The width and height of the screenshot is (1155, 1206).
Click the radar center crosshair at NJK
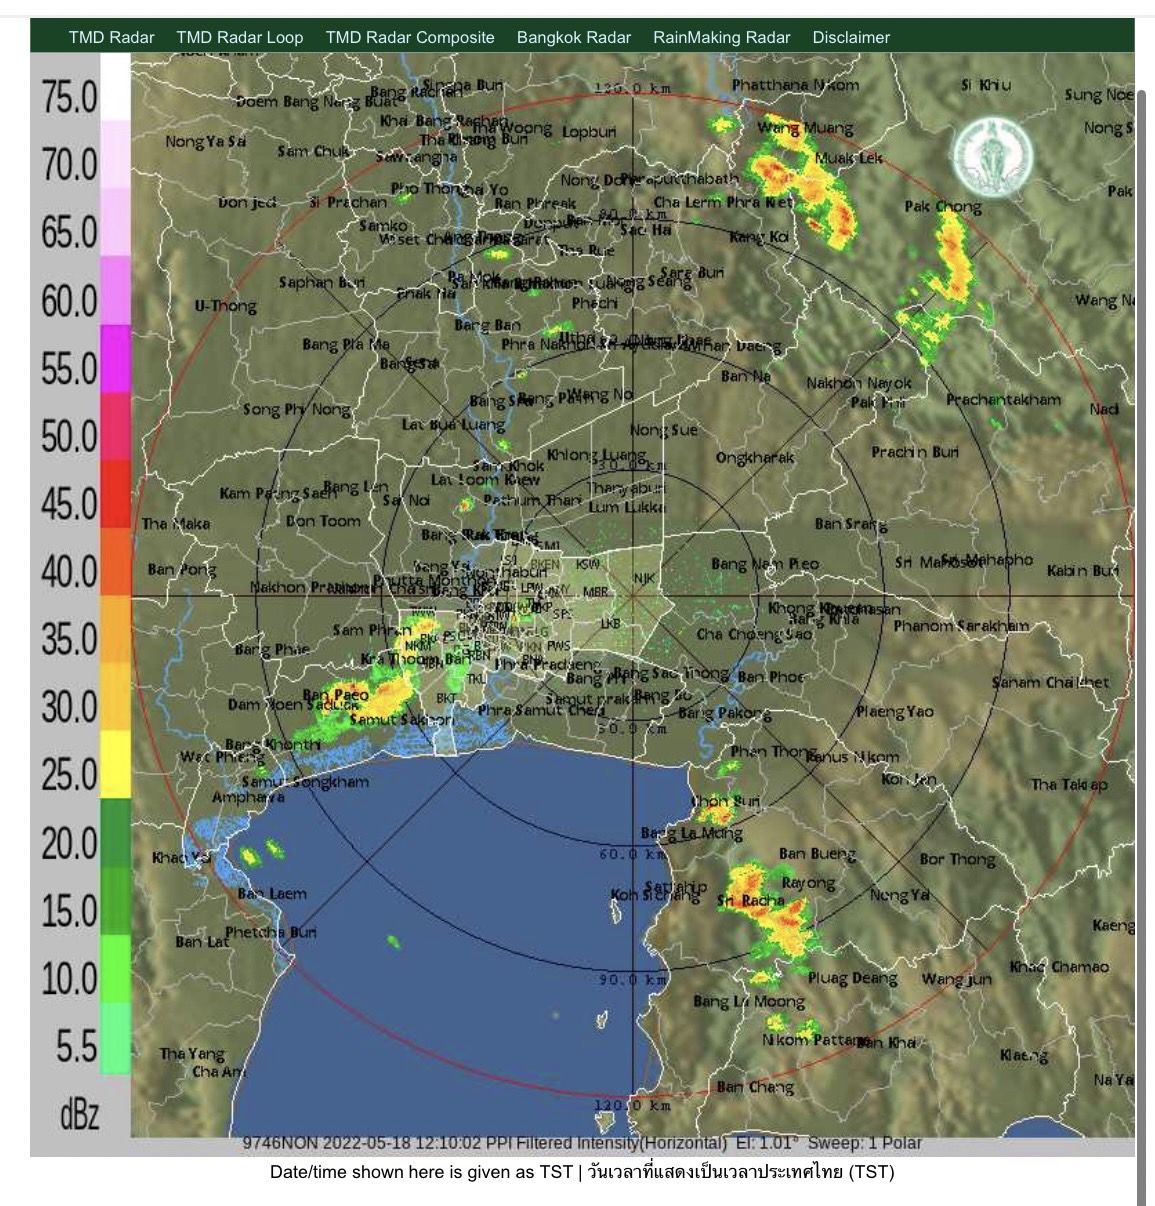[x=634, y=597]
